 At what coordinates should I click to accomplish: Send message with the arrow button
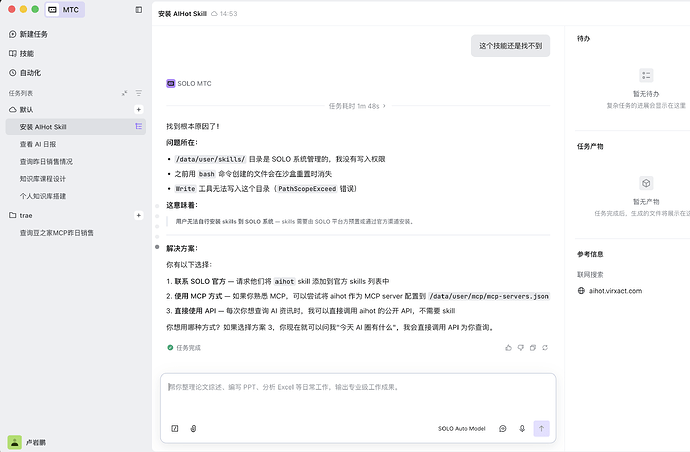pyautogui.click(x=542, y=429)
